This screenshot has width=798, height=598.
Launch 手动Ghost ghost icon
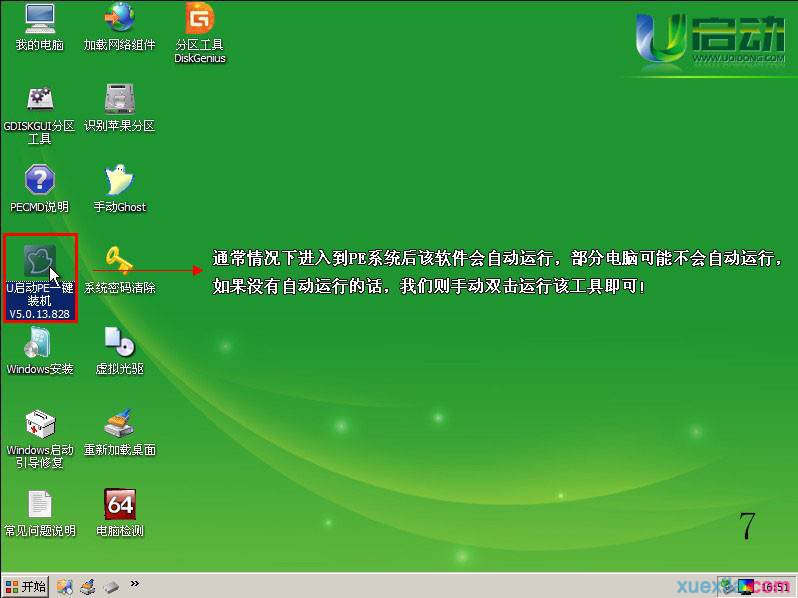119,180
